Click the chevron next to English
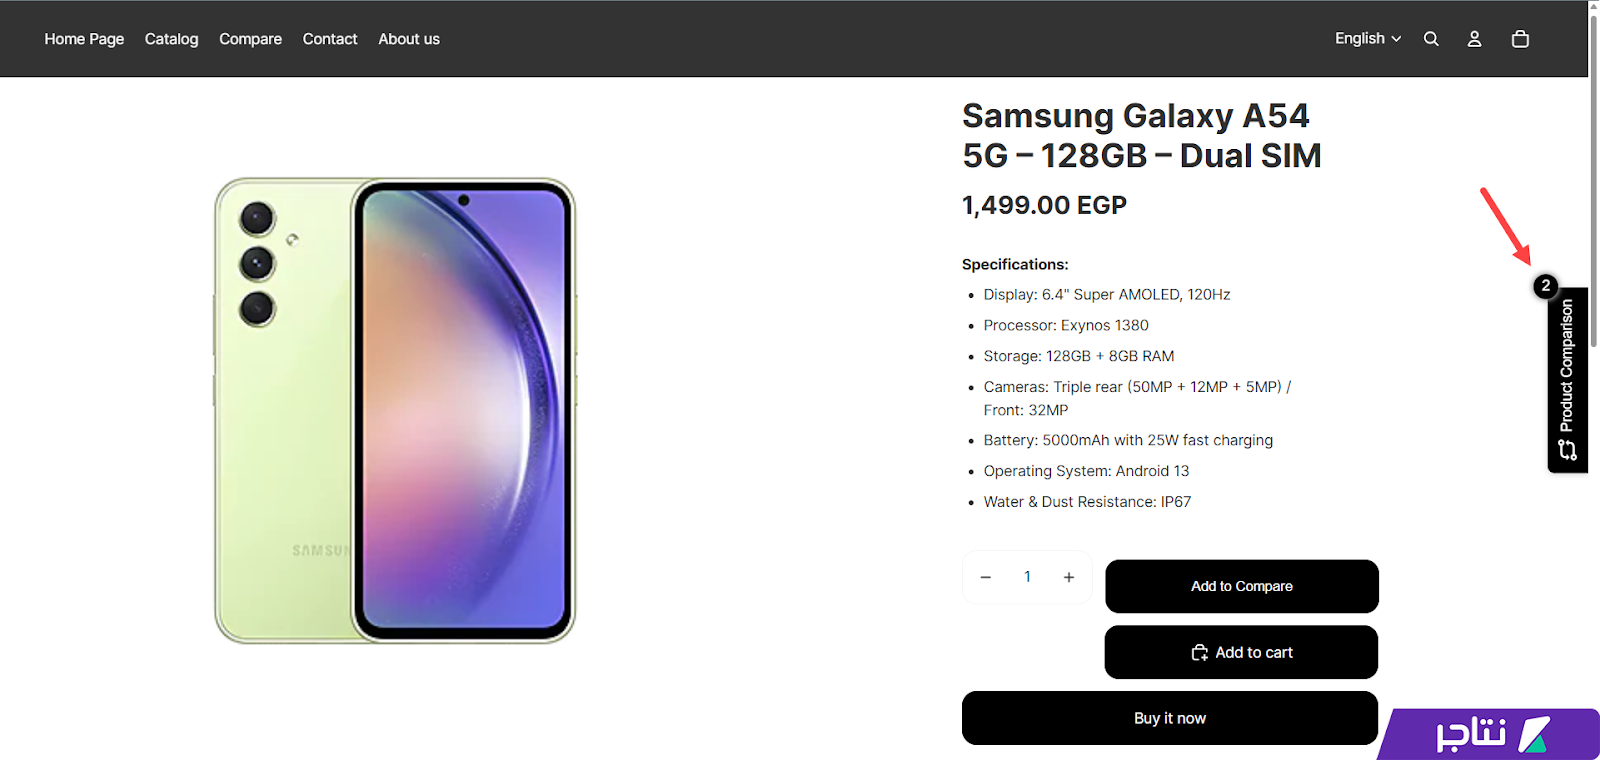This screenshot has height=760, width=1600. click(1396, 39)
